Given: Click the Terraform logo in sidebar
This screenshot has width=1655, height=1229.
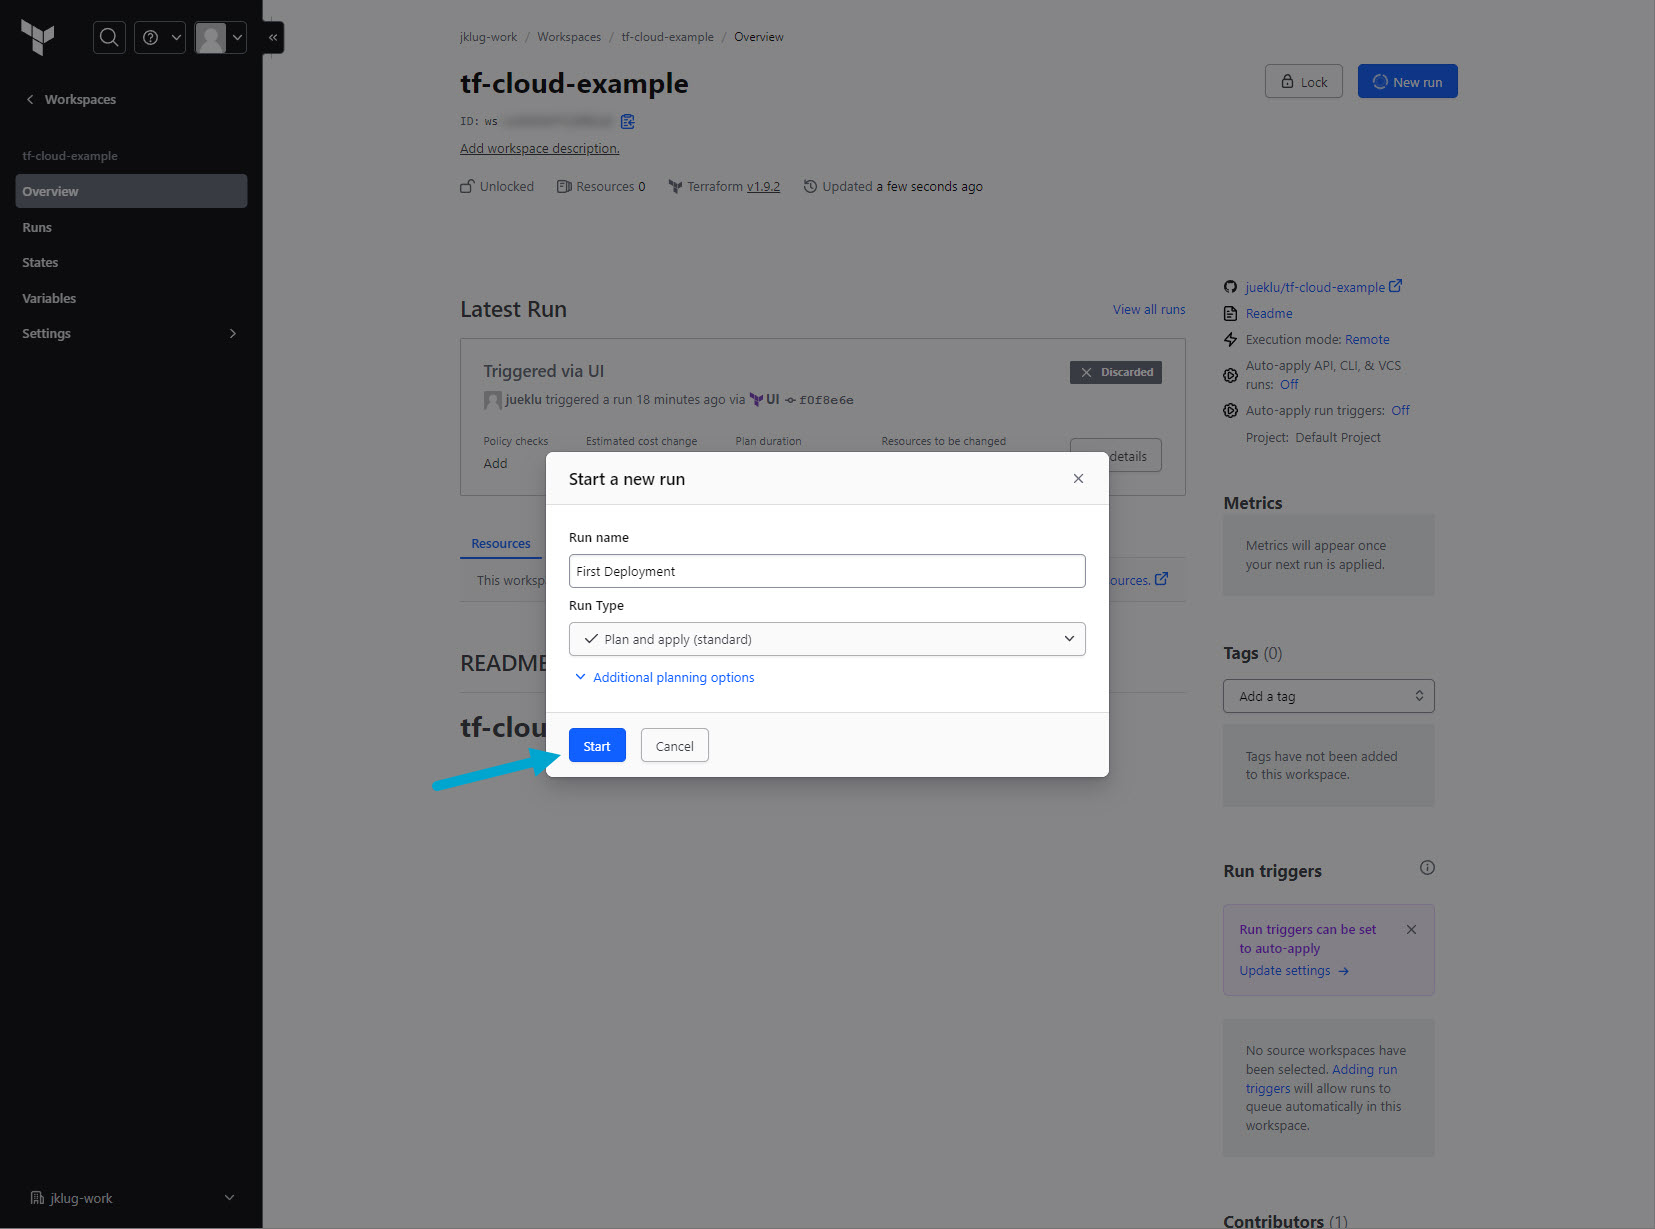Looking at the screenshot, I should [38, 38].
